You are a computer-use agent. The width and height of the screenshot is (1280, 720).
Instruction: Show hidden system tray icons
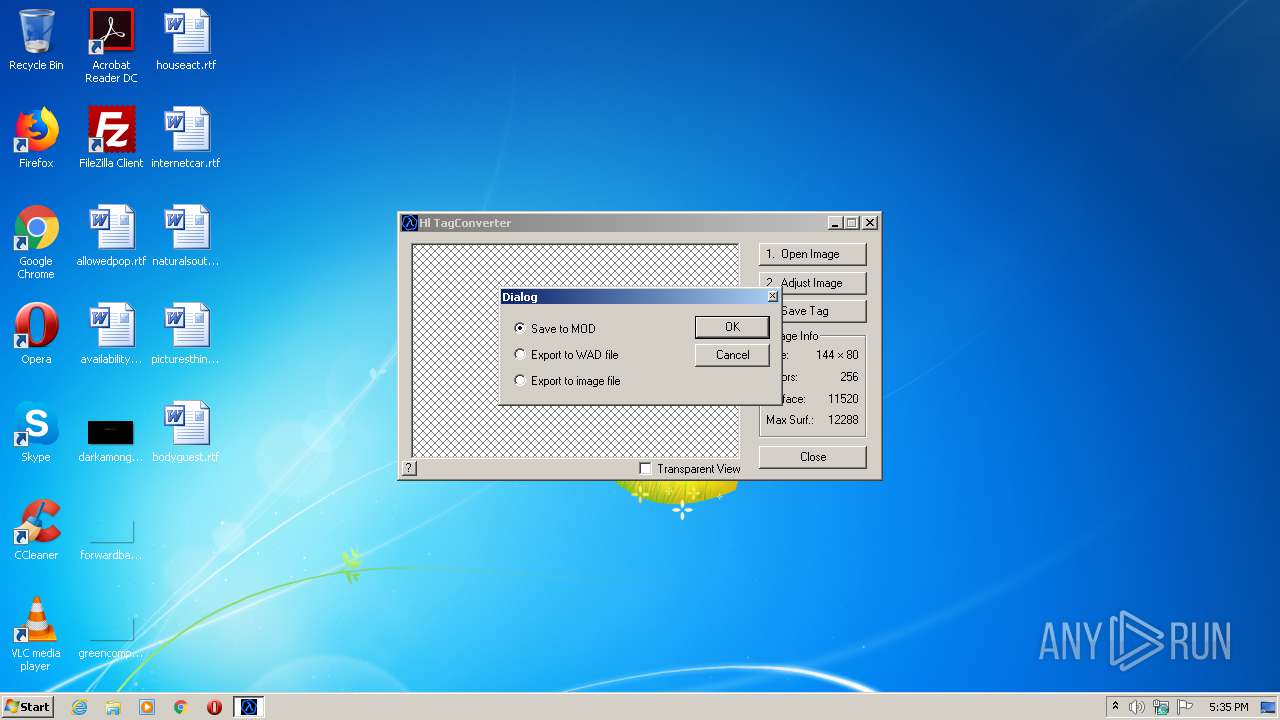pyautogui.click(x=1115, y=707)
